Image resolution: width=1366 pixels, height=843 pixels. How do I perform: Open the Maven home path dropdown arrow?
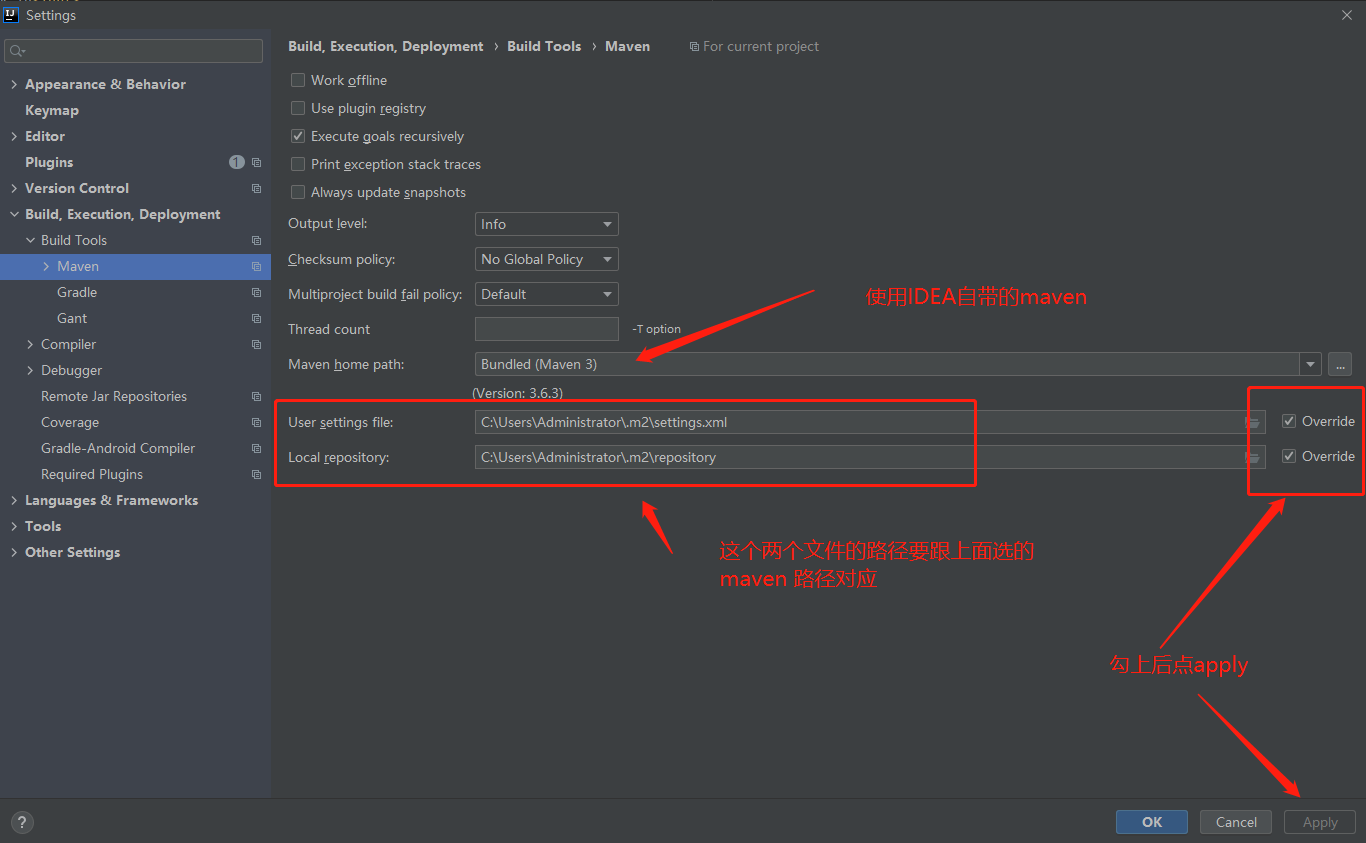(1310, 364)
